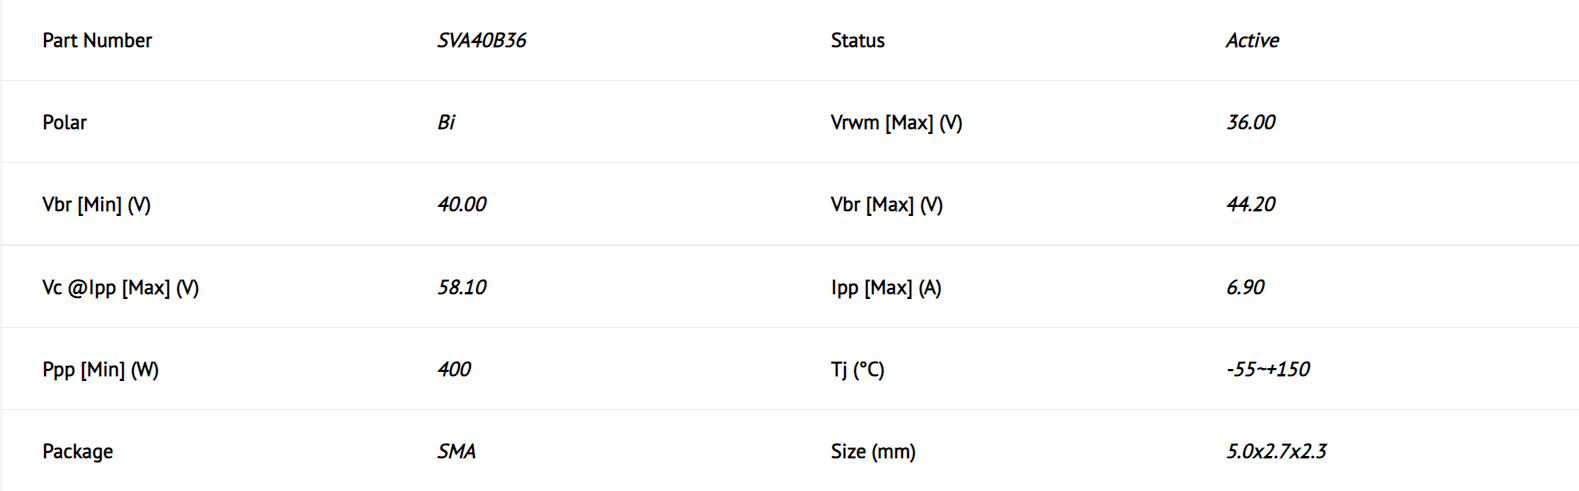This screenshot has width=1579, height=491.
Task: Select the Vbr minimum value 40.00
Action: coord(461,204)
